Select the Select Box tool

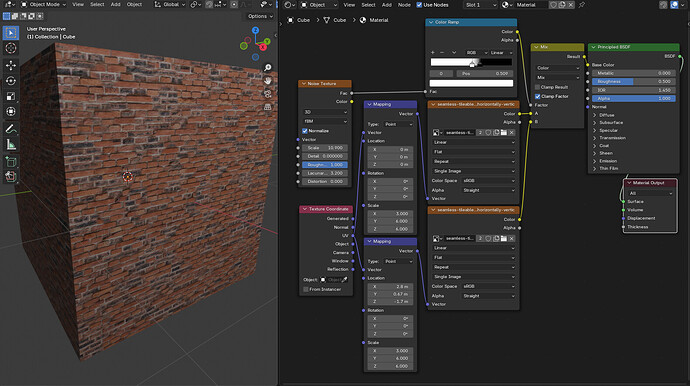pos(11,33)
